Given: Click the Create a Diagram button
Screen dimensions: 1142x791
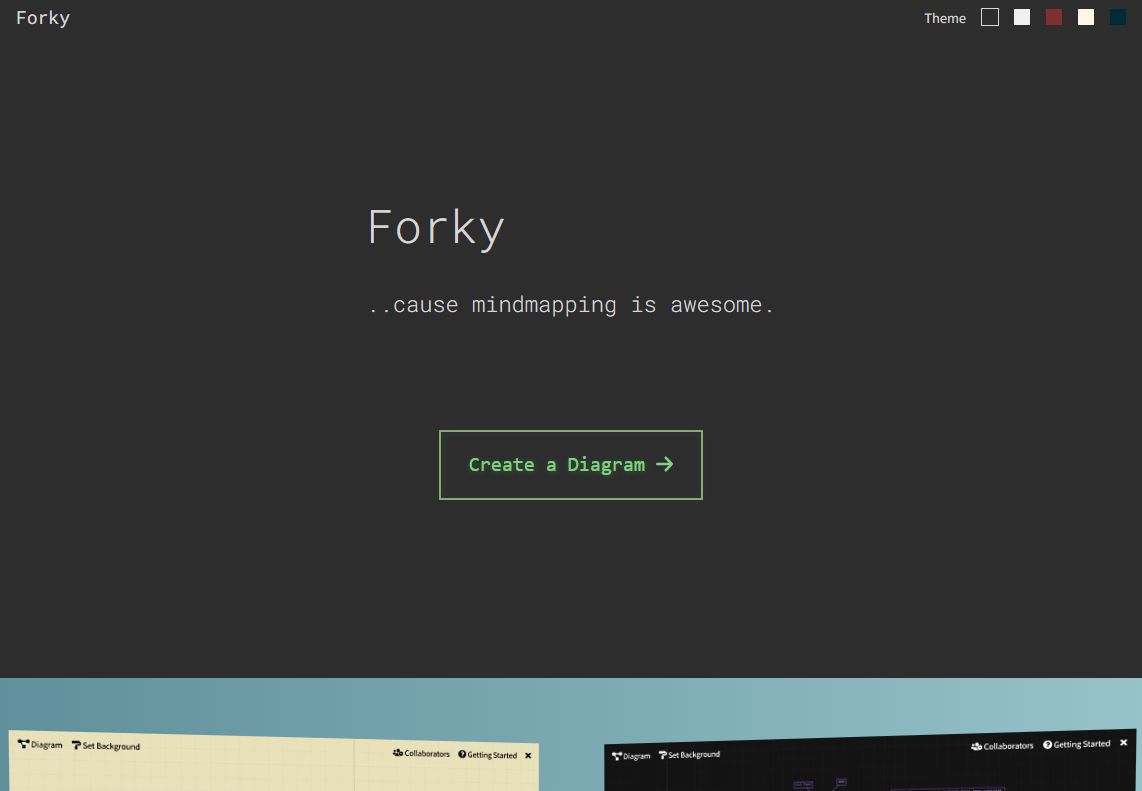Looking at the screenshot, I should point(570,465).
